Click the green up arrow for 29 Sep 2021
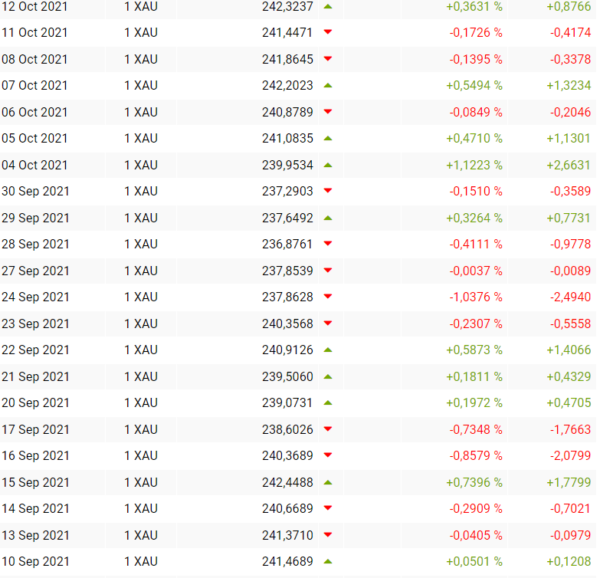 point(328,218)
